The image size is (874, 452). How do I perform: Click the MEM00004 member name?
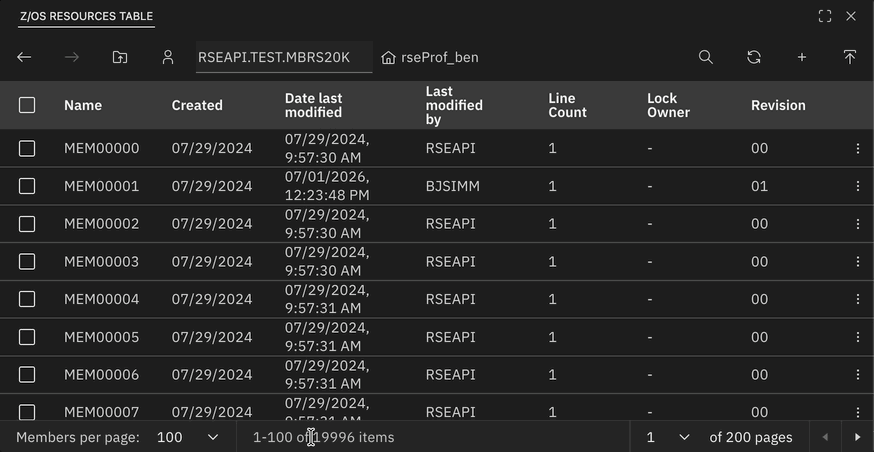pyautogui.click(x=101, y=299)
